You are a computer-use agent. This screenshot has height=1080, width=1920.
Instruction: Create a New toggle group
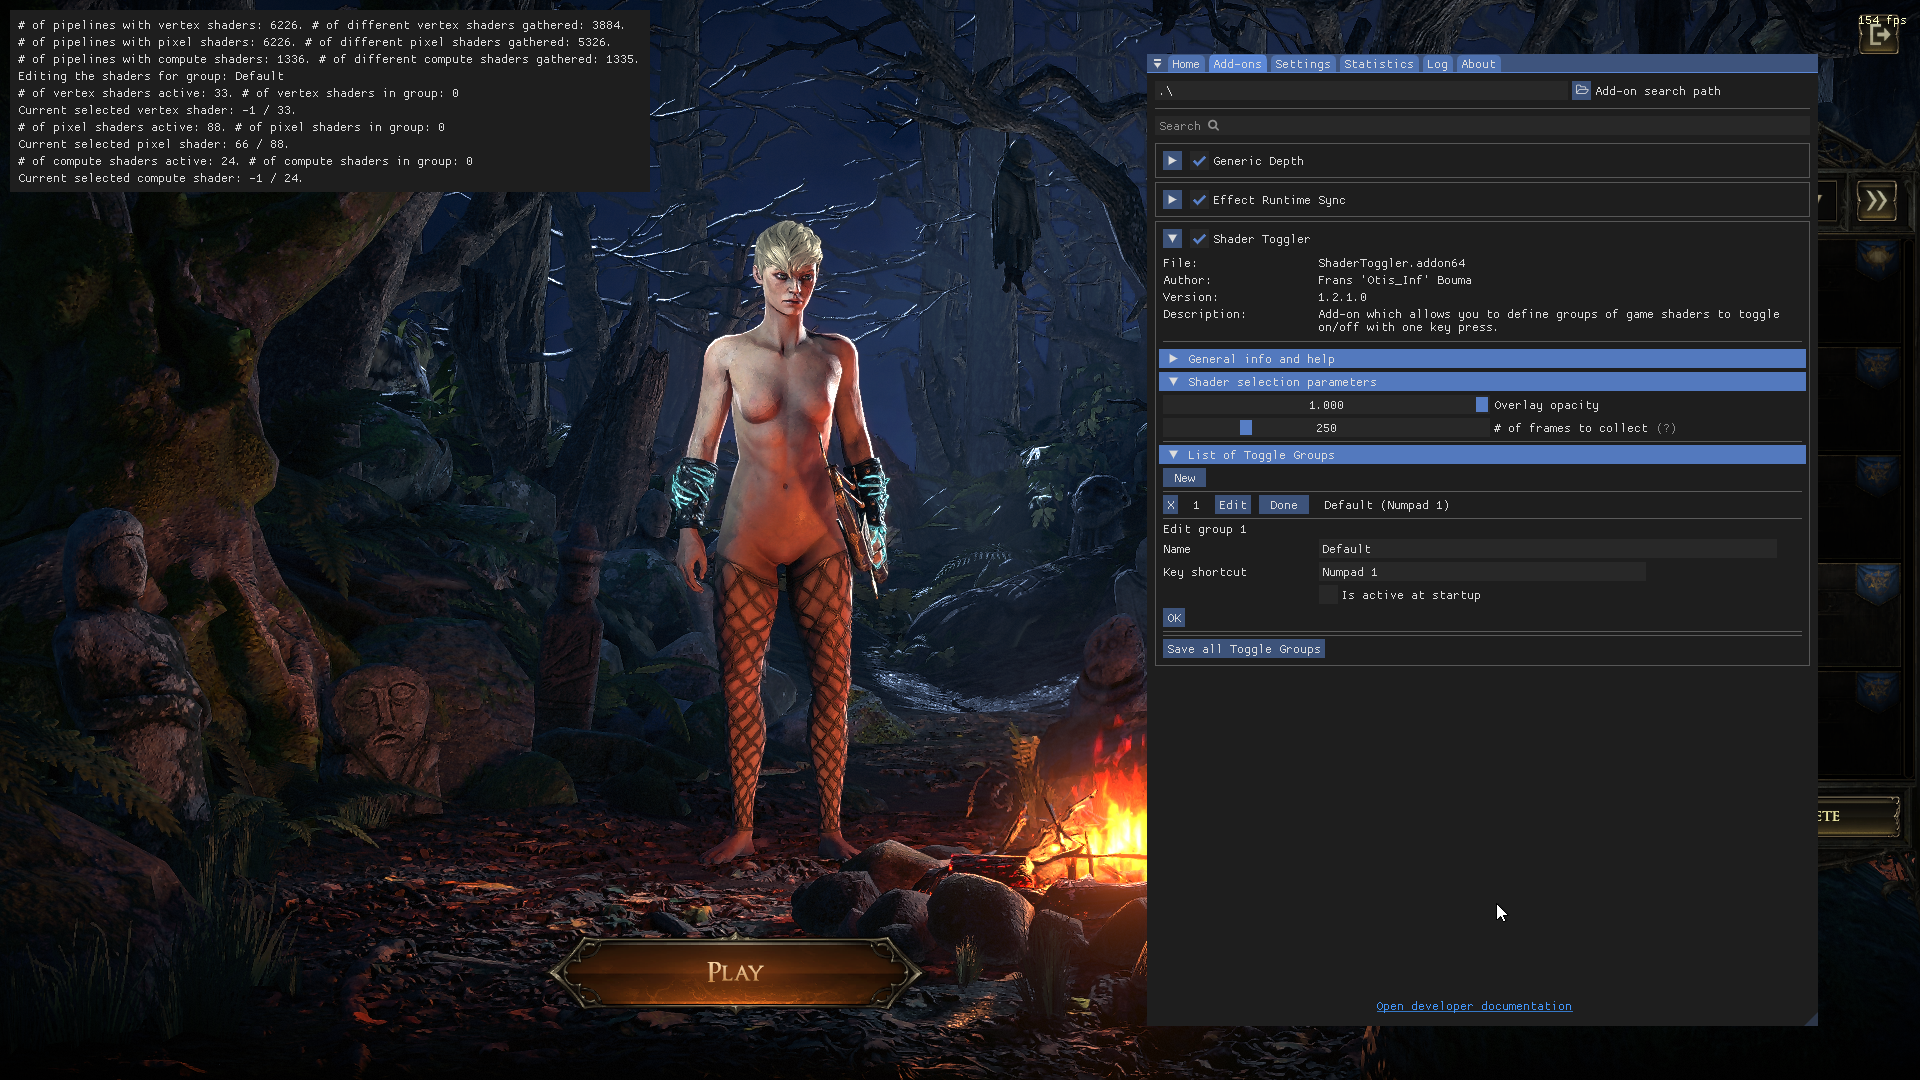[x=1184, y=478]
